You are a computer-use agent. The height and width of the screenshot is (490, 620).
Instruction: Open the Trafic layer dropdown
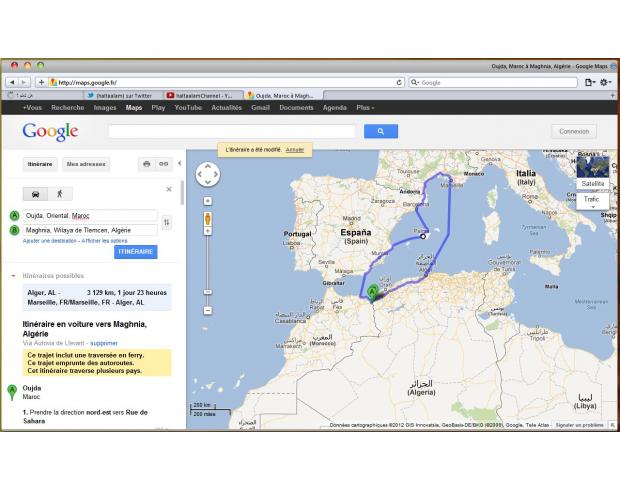click(592, 201)
